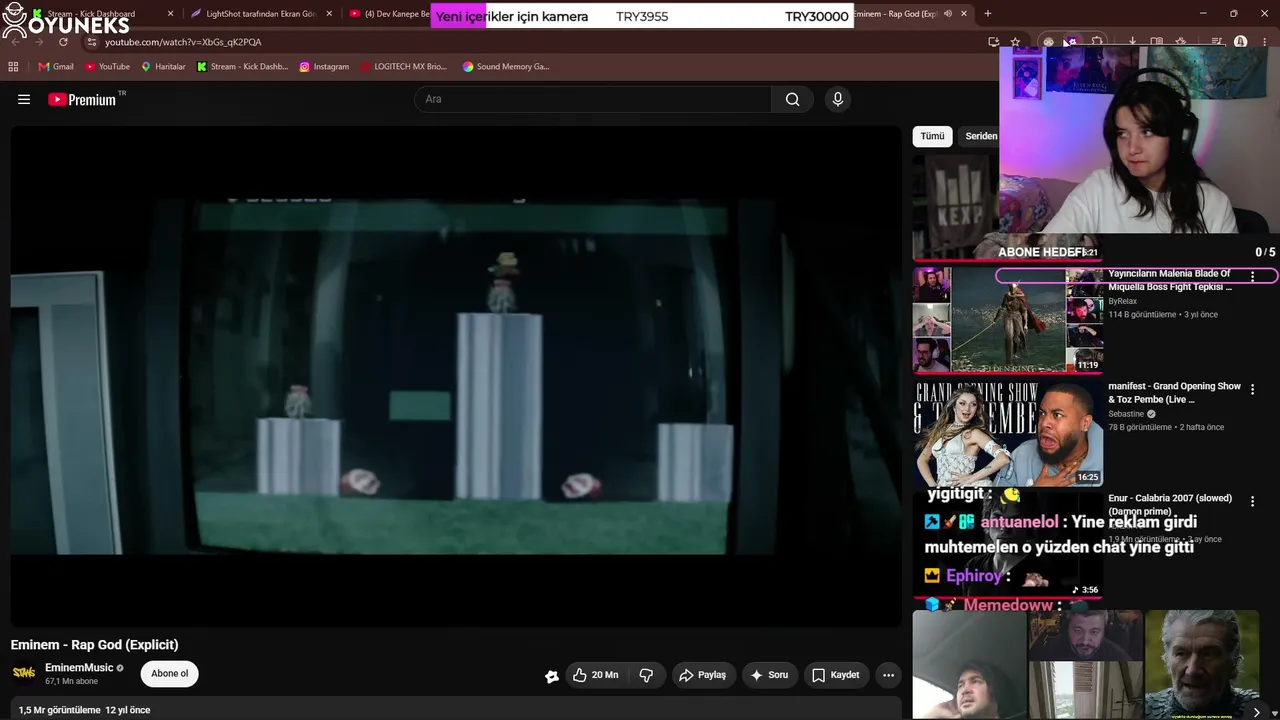The width and height of the screenshot is (1280, 720).
Task: Open the manifest - Grand Opening Show title
Action: pyautogui.click(x=1174, y=392)
